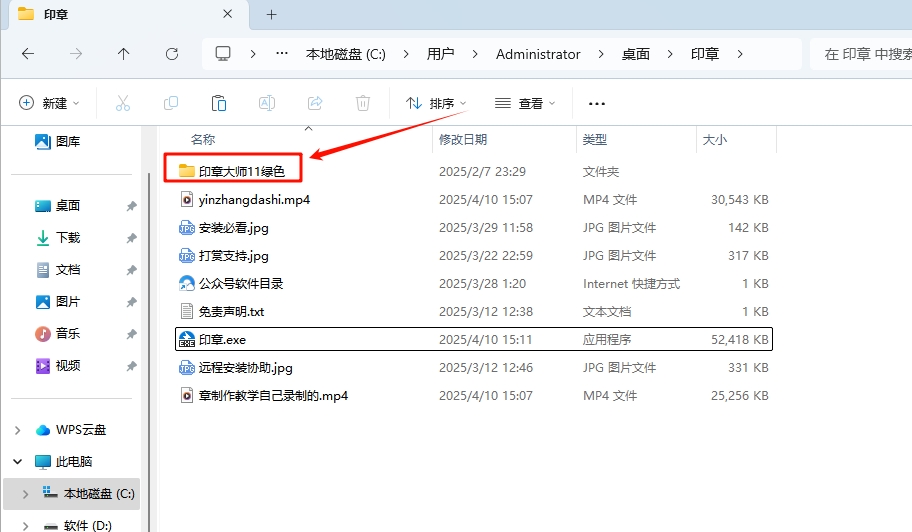This screenshot has width=912, height=532.
Task: Navigate to 桌面 breadcrumb
Action: (x=636, y=54)
